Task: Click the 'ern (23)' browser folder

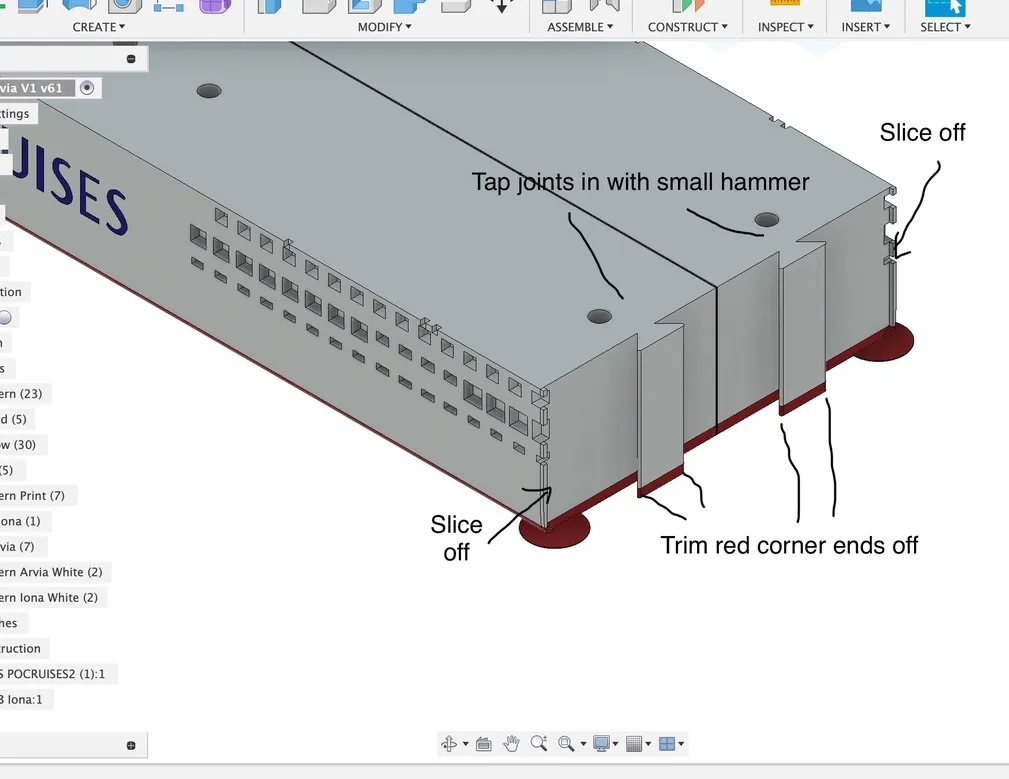Action: point(24,394)
